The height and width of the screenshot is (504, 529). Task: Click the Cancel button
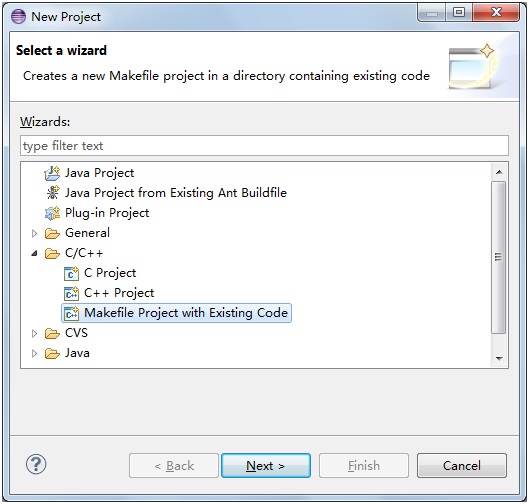click(462, 466)
